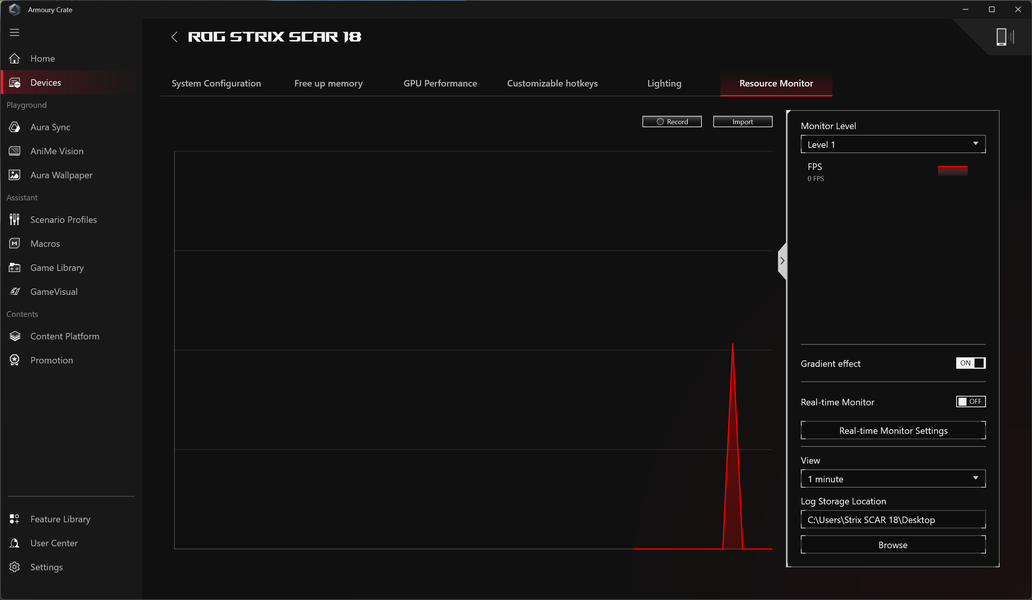Click the Game Library icon

(x=14, y=268)
